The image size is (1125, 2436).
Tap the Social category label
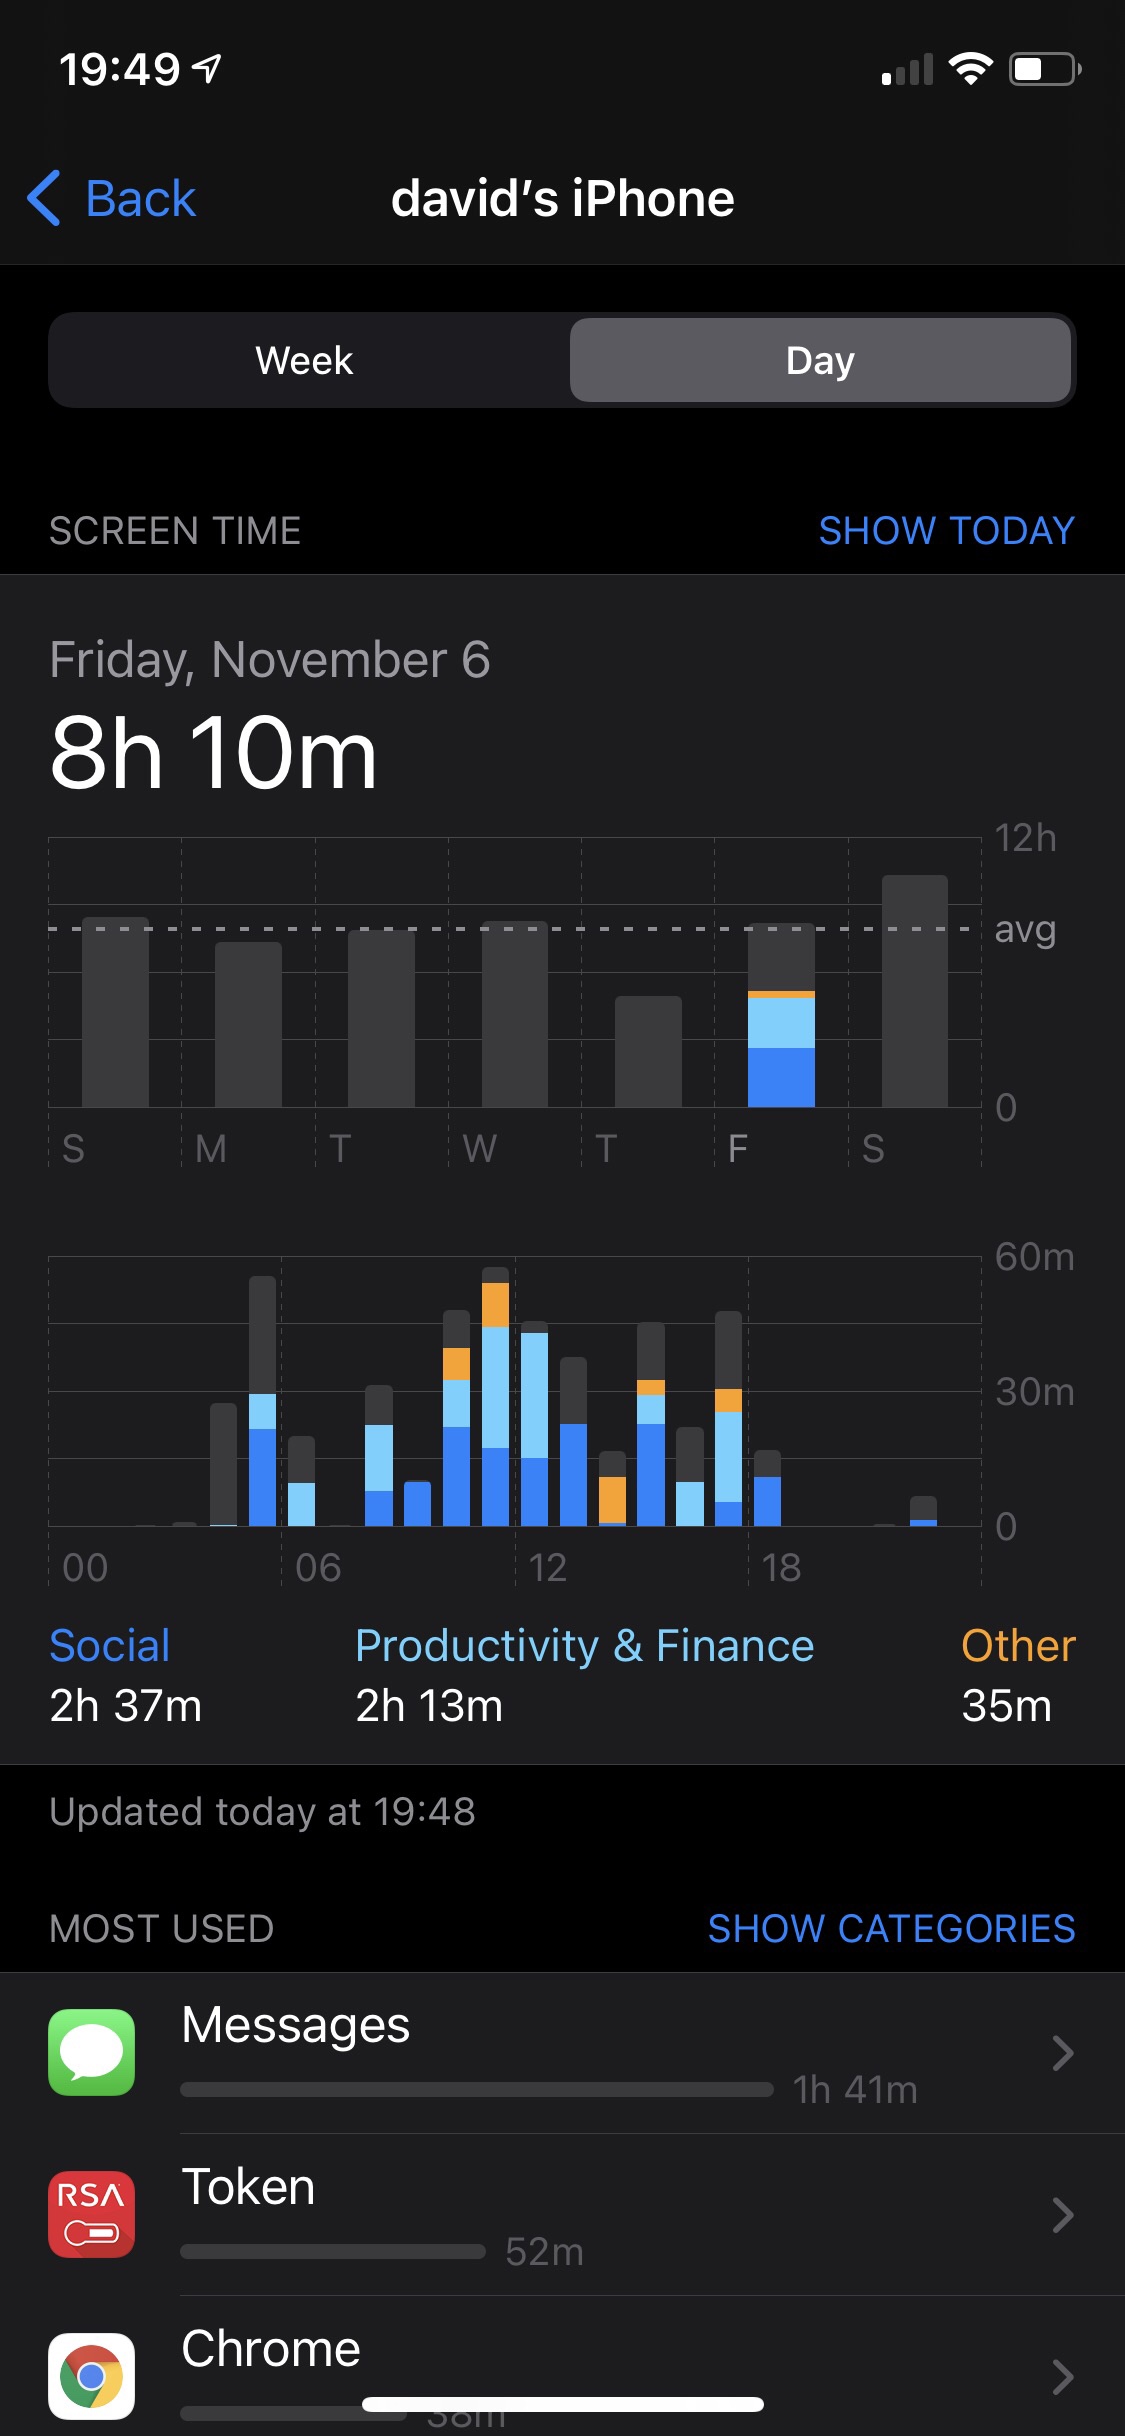(110, 1646)
